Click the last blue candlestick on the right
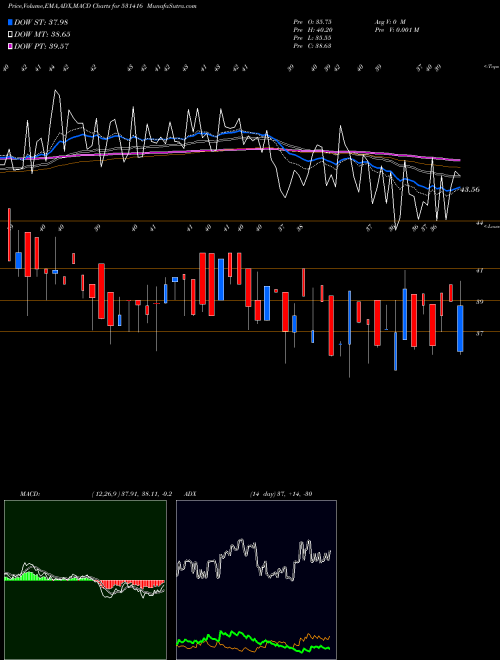 [x=460, y=328]
